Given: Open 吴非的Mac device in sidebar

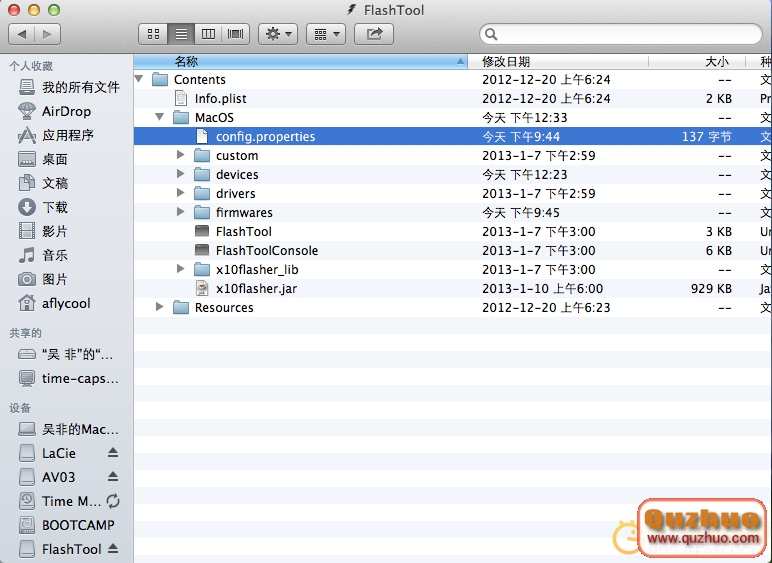Looking at the screenshot, I should [x=68, y=429].
